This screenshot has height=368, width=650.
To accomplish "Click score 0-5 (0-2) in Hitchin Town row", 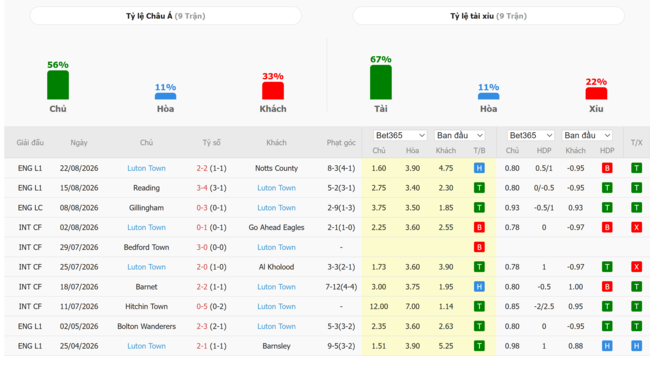I will 211,307.
